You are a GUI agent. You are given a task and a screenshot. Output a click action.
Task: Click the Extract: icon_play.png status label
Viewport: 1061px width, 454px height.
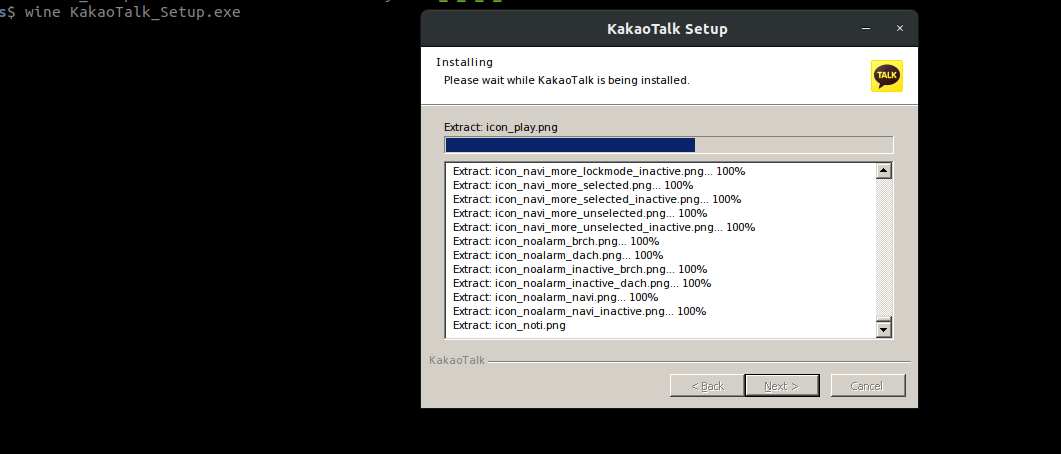[x=500, y=127]
